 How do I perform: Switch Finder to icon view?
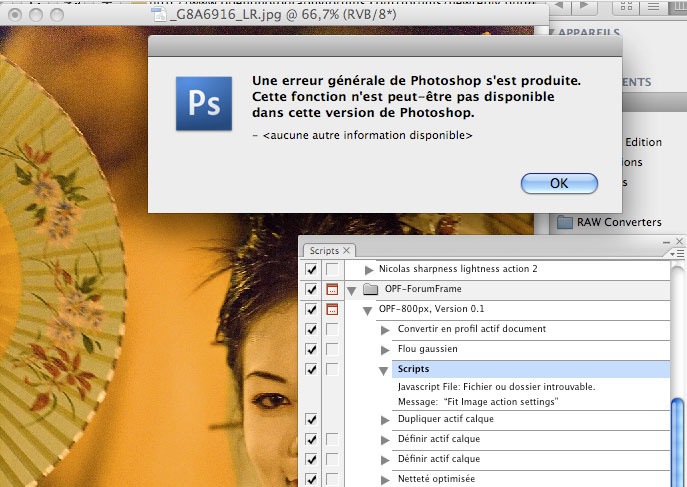point(627,9)
